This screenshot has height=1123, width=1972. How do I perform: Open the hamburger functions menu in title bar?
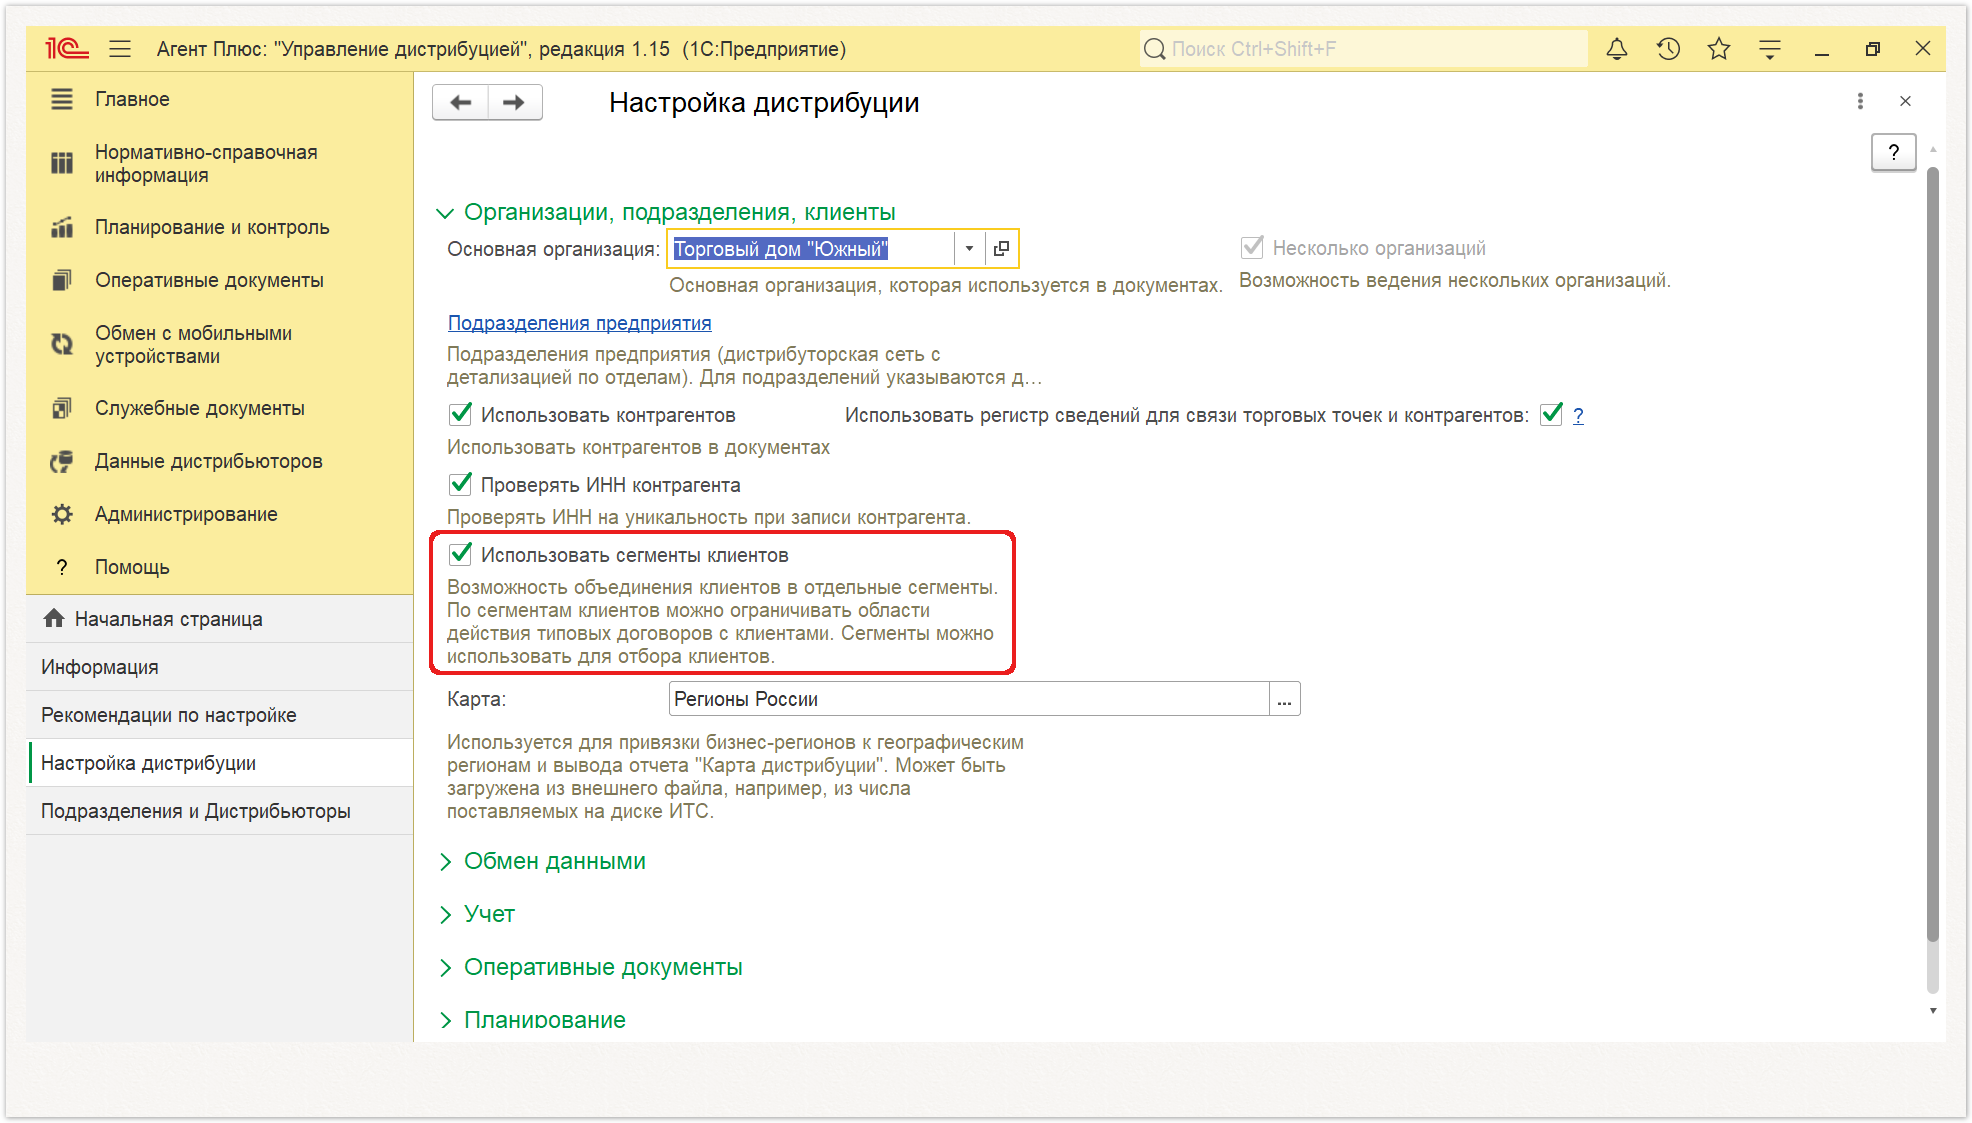coord(120,48)
